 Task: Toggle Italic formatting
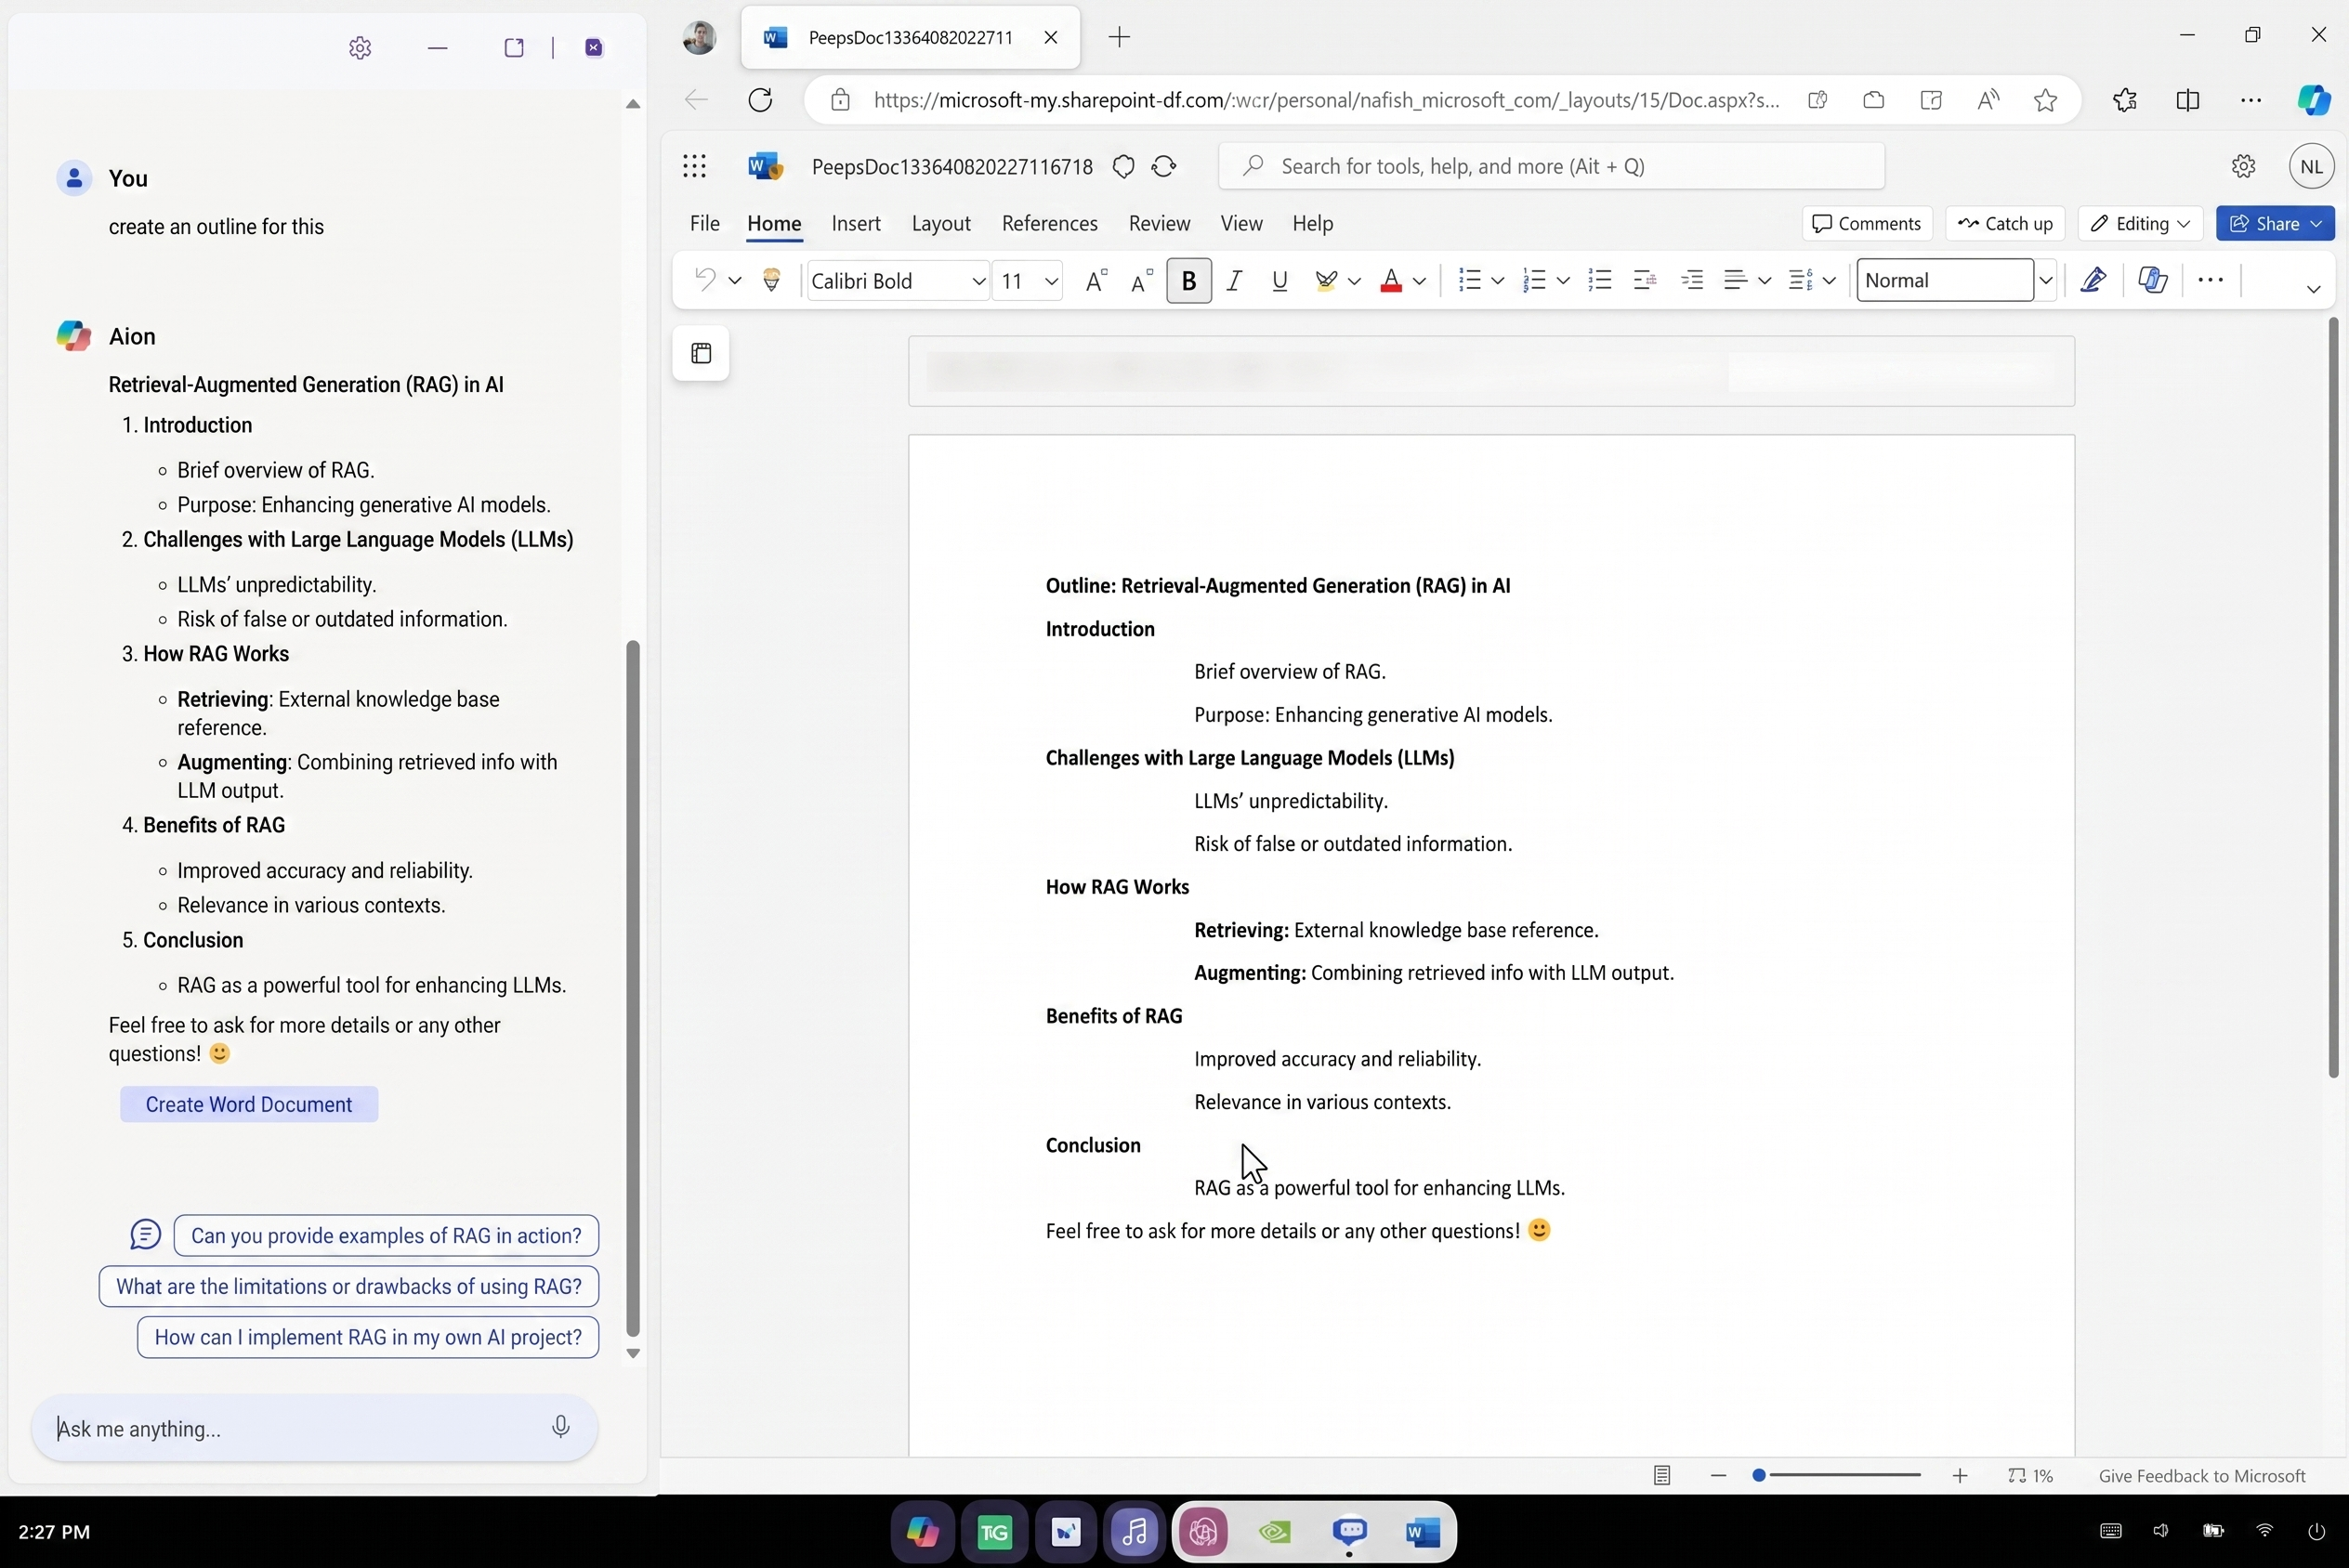(1234, 280)
